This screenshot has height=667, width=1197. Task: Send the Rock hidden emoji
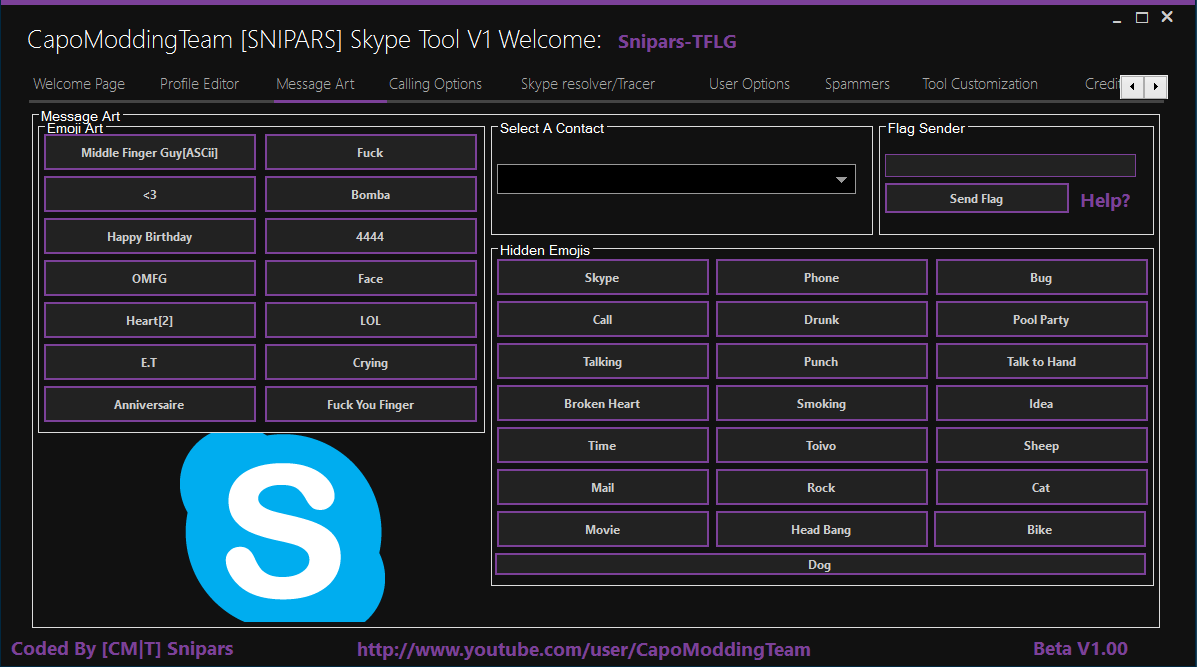pos(821,488)
